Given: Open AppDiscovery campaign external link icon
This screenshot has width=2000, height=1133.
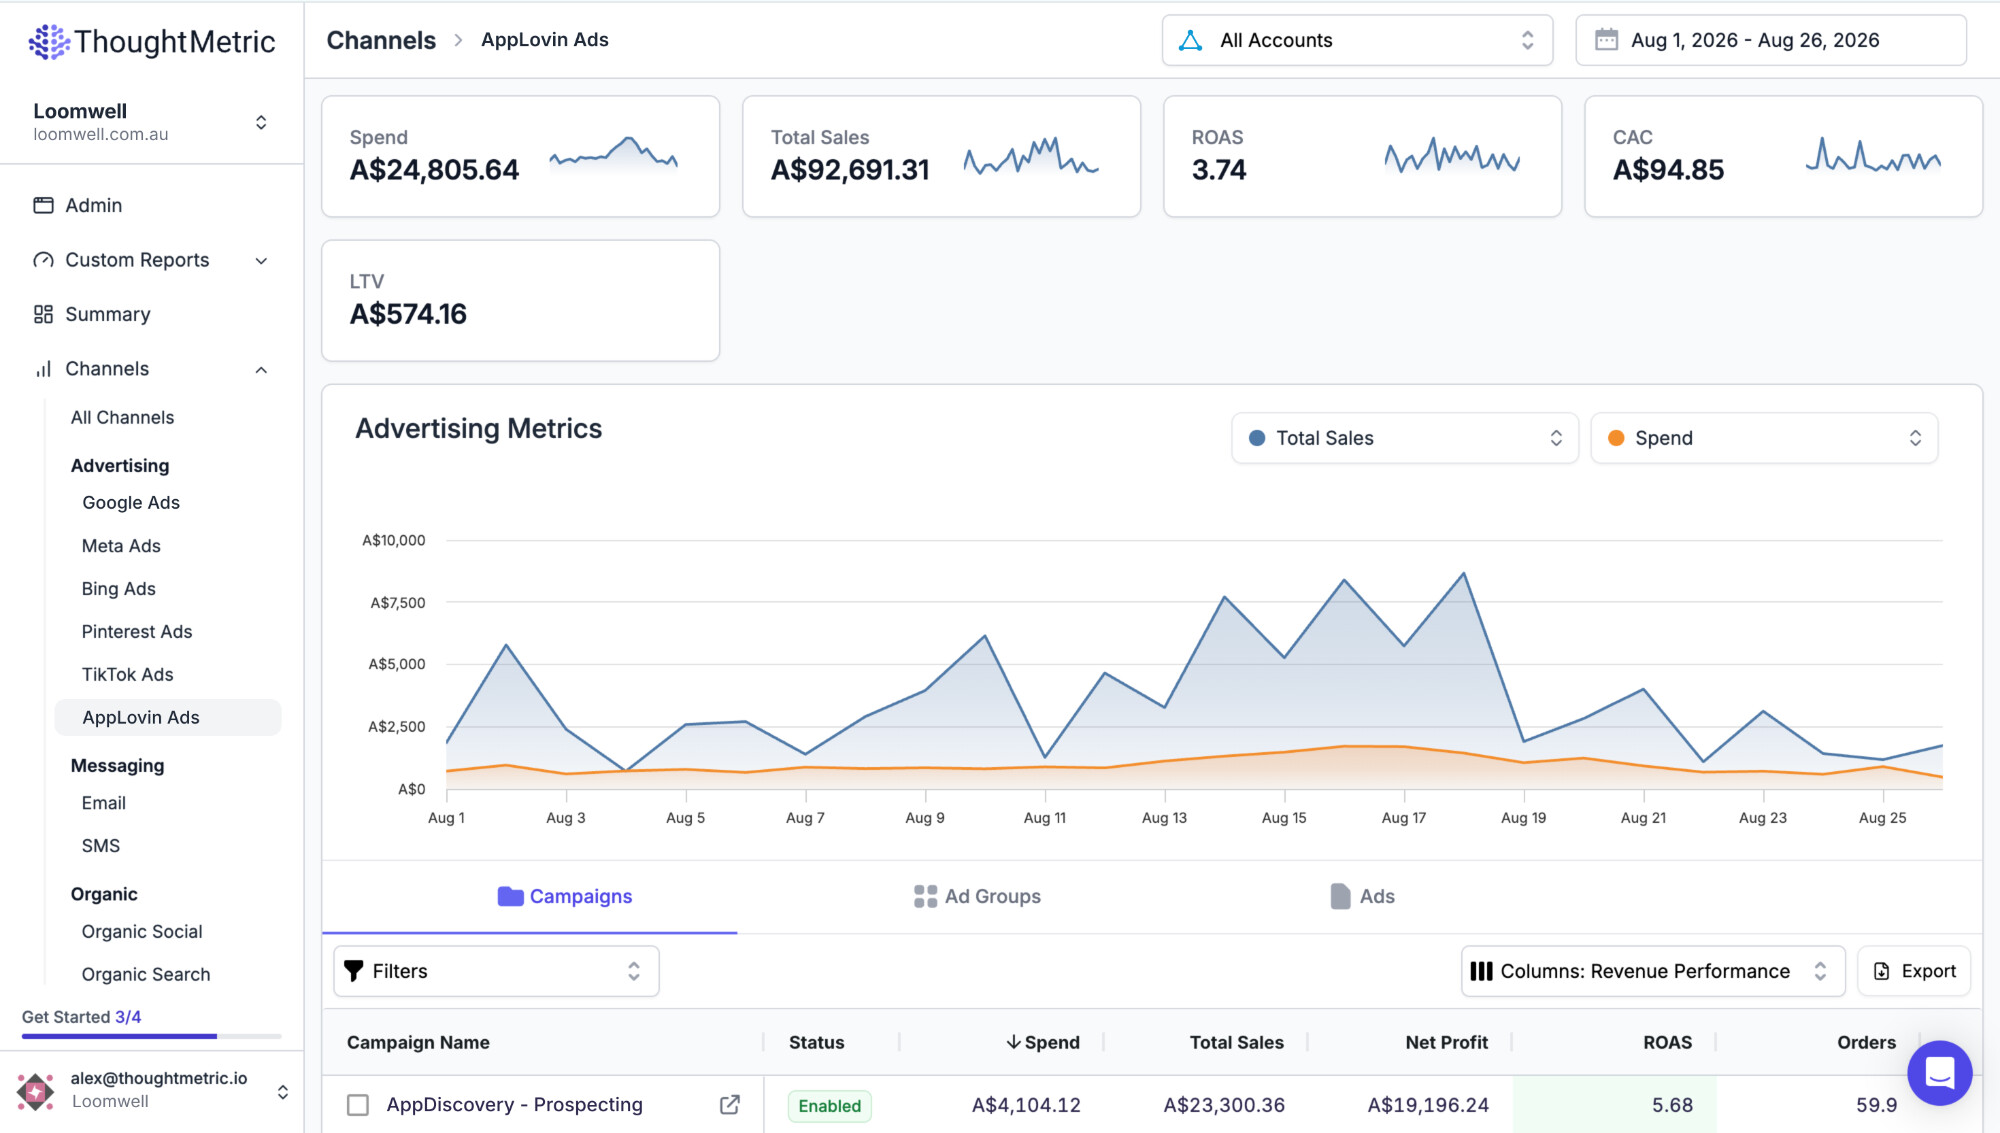Looking at the screenshot, I should pos(730,1104).
